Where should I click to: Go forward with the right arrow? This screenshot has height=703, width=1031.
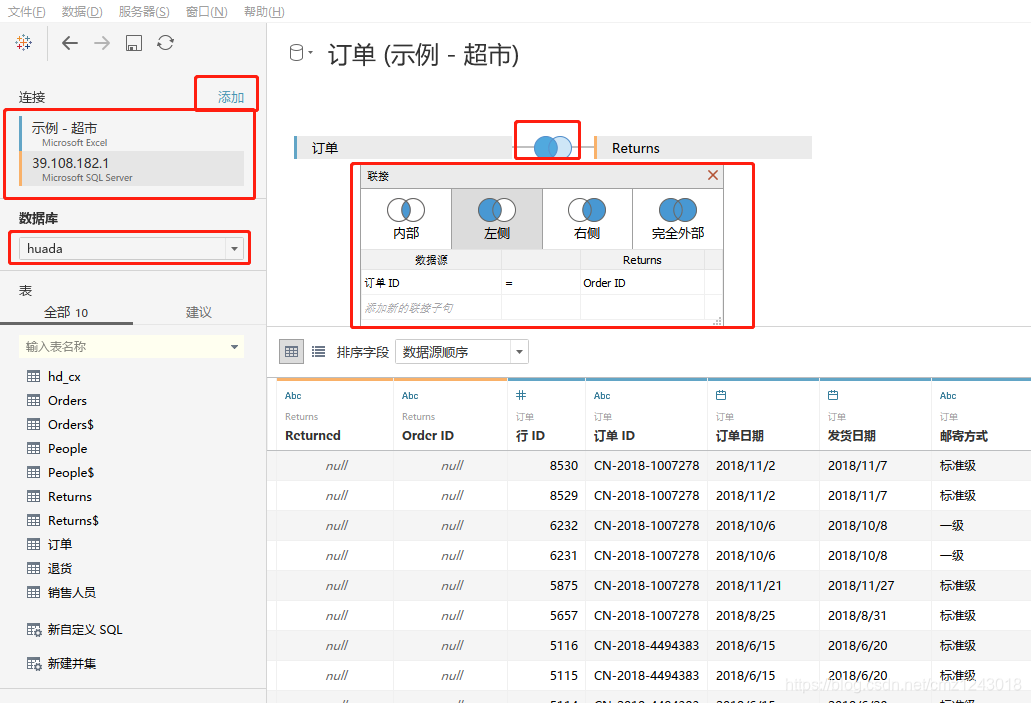click(x=102, y=43)
